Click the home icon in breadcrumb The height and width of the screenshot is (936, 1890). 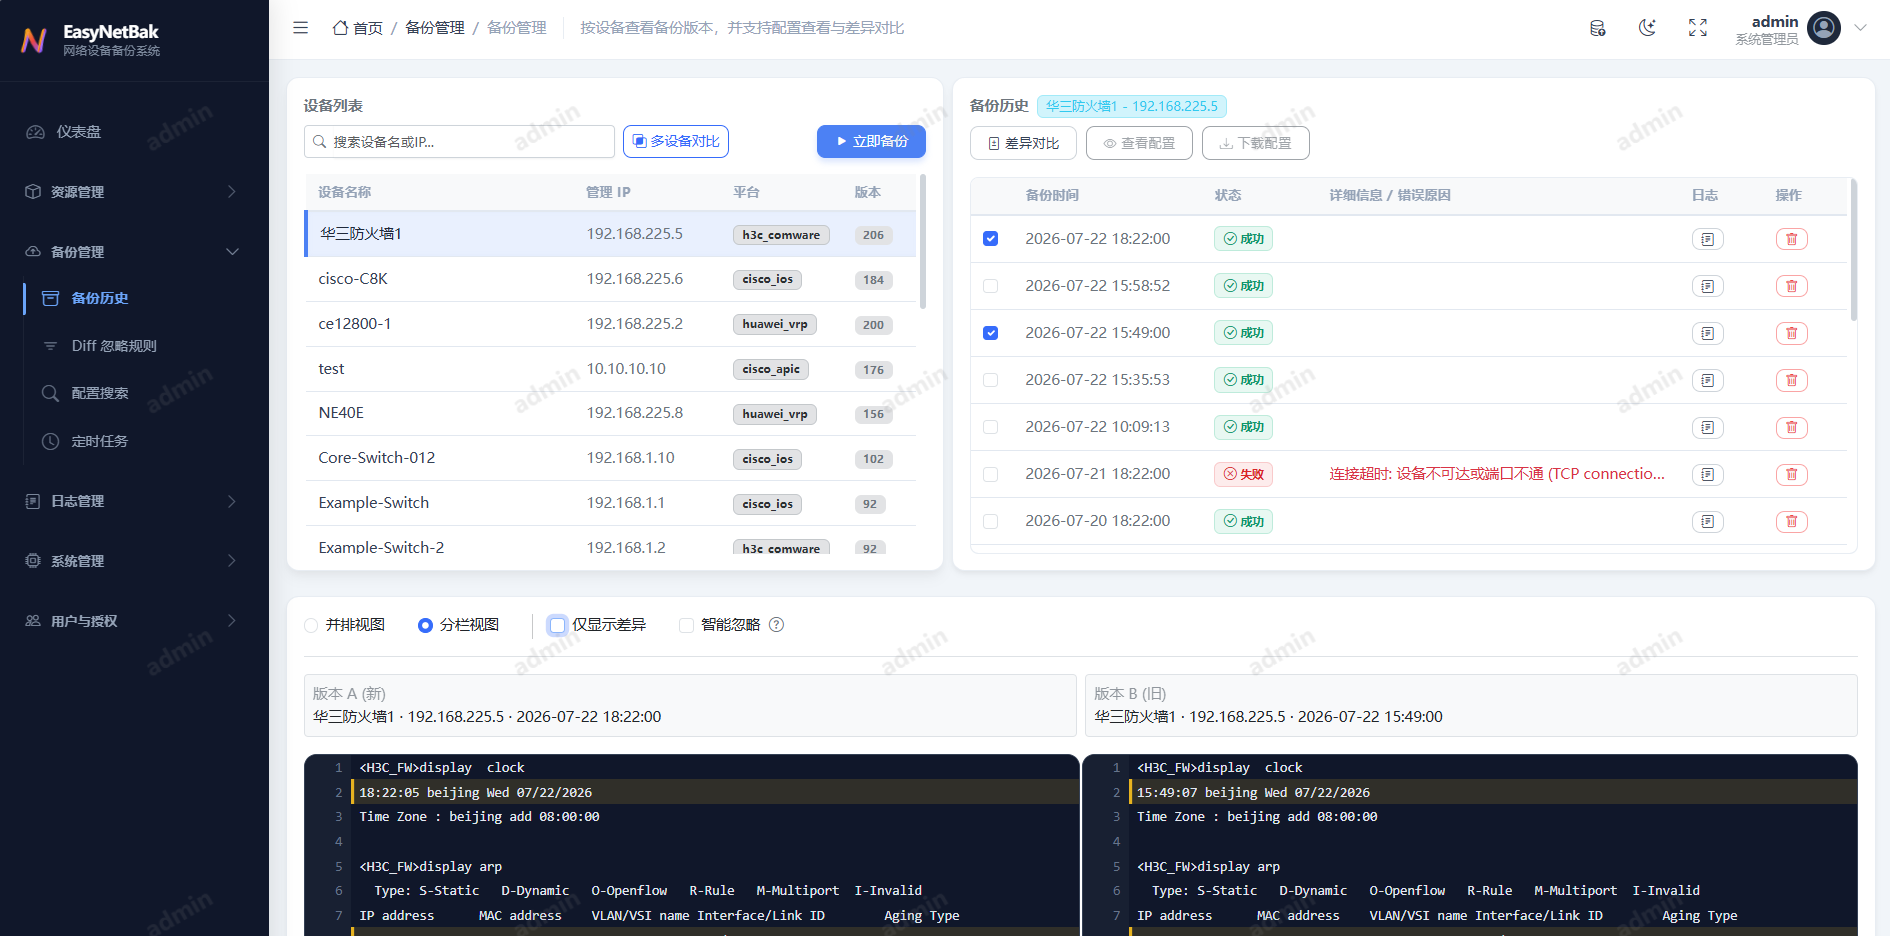[340, 28]
